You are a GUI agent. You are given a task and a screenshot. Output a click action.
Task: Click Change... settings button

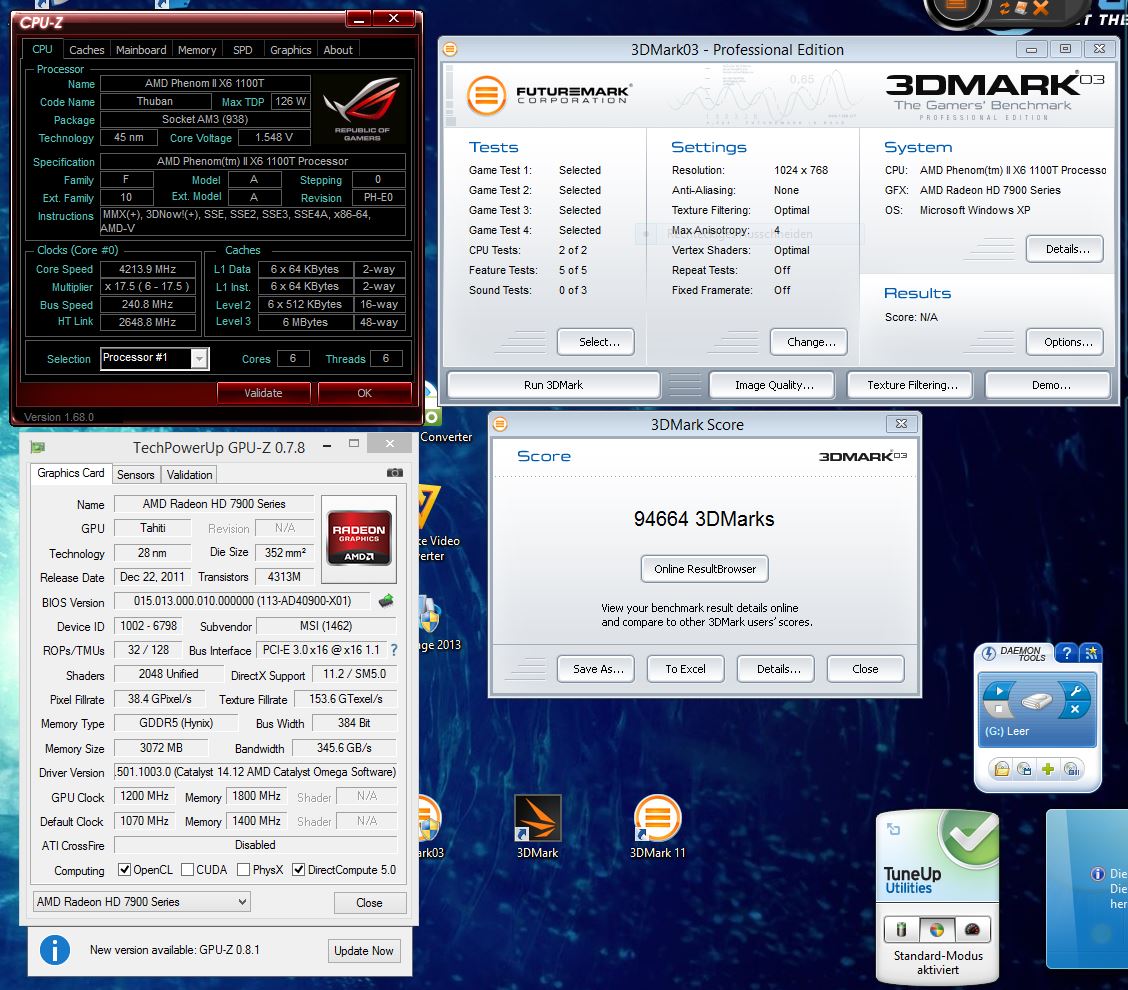pyautogui.click(x=809, y=342)
